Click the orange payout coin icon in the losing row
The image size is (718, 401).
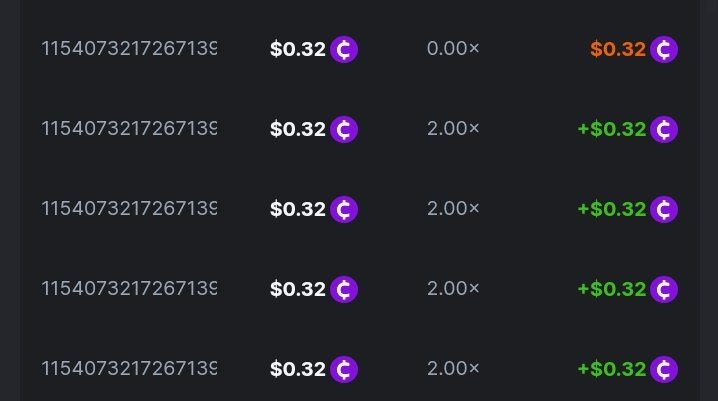pyautogui.click(x=664, y=49)
